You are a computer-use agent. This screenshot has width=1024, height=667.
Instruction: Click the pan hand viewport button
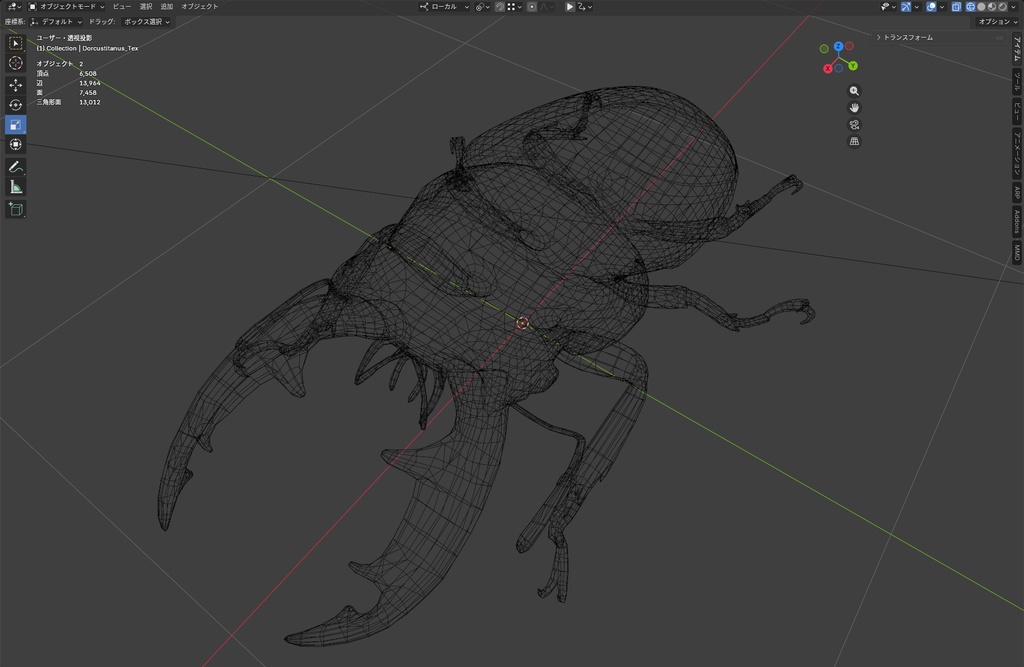(x=854, y=108)
